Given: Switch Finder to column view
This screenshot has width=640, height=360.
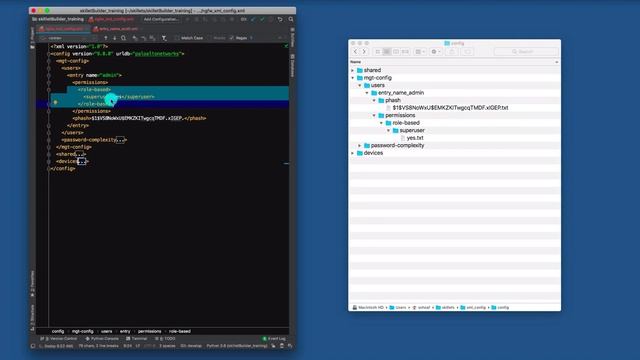Looking at the screenshot, I should click(x=396, y=51).
